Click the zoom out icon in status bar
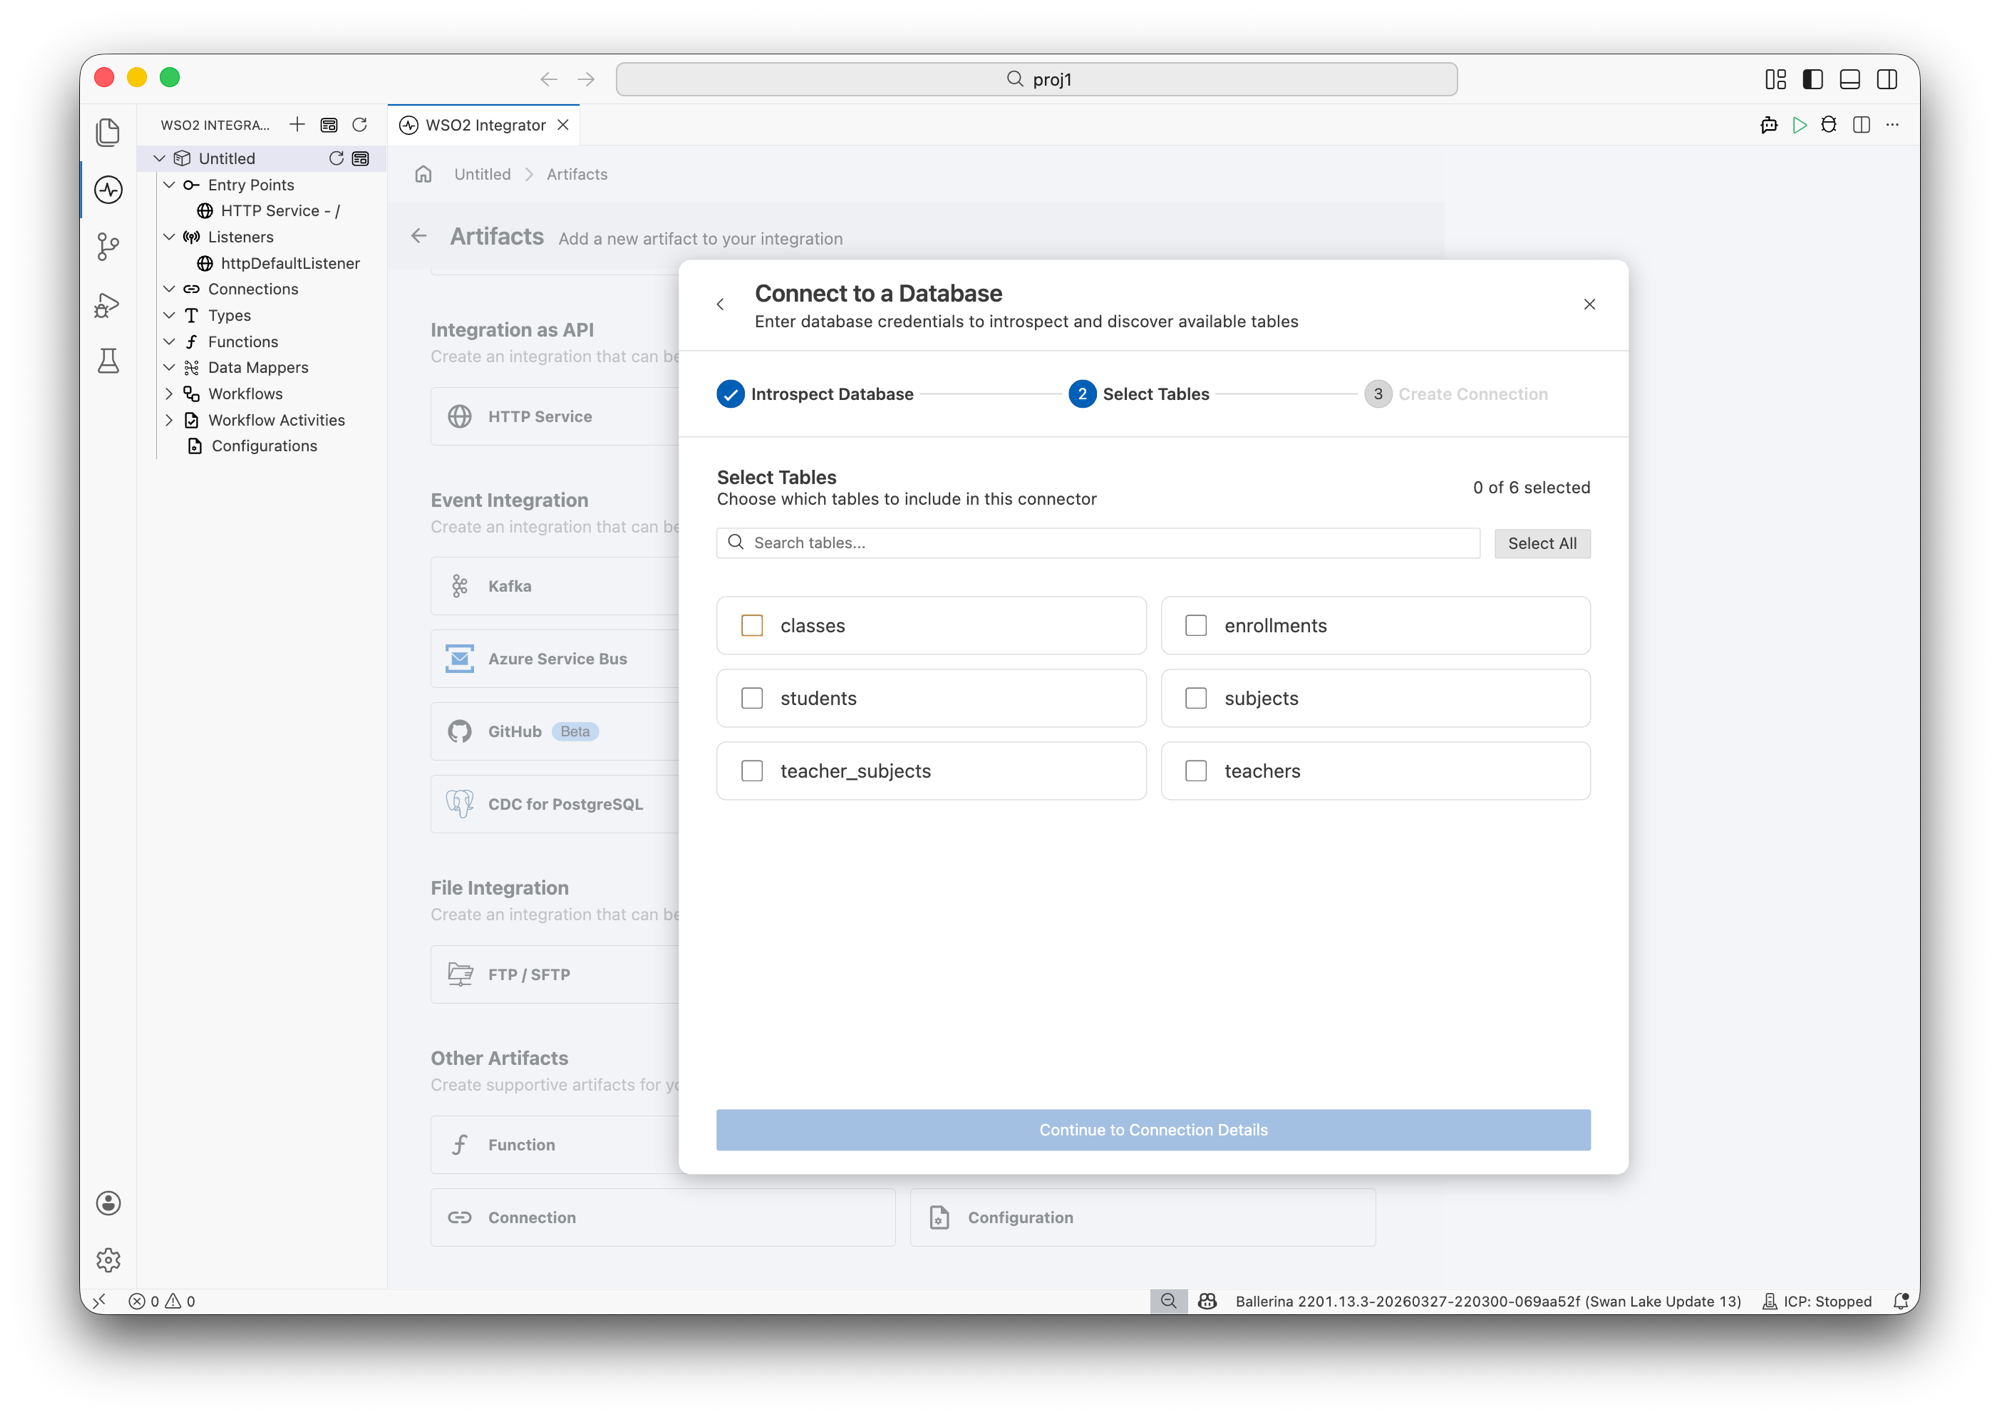 pos(1168,1301)
